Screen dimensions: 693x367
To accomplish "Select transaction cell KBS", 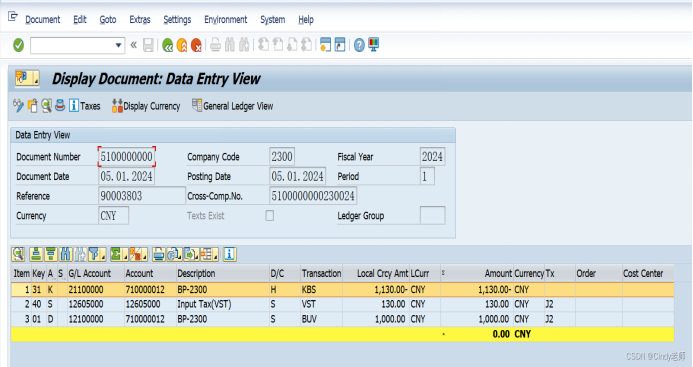I will (x=322, y=290).
